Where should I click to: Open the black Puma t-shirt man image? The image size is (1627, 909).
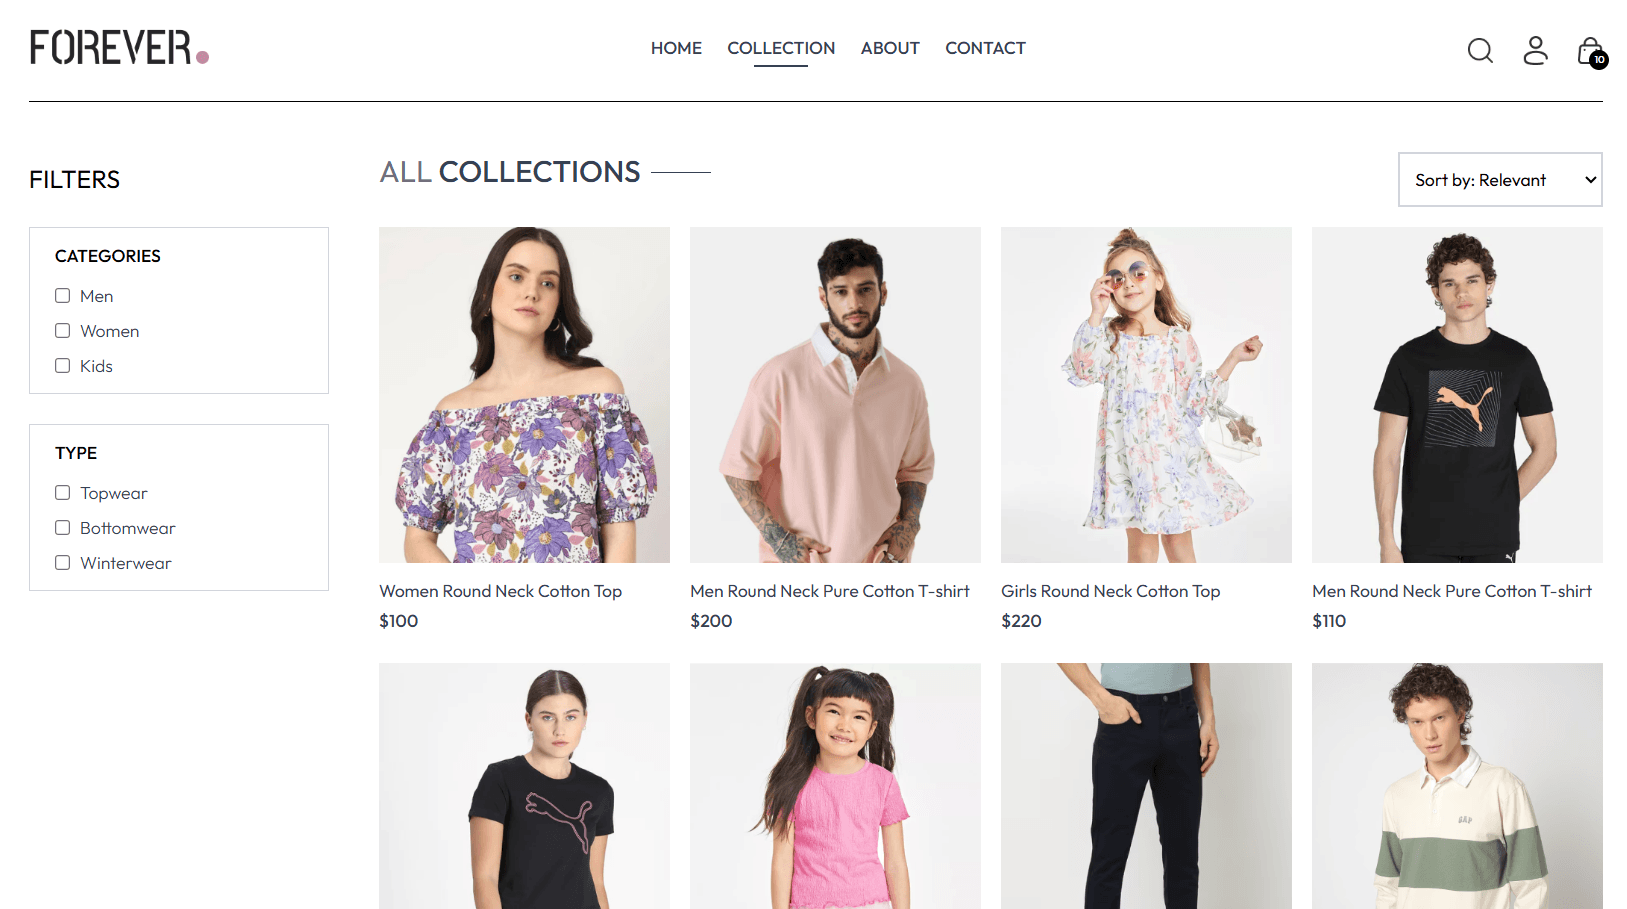(1457, 395)
